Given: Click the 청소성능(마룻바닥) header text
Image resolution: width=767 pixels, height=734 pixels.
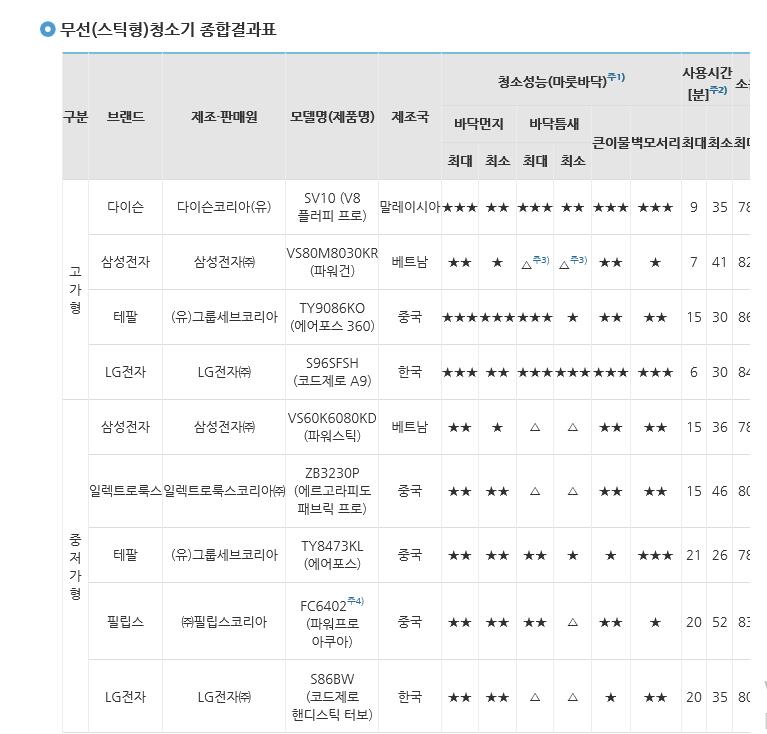Looking at the screenshot, I should click(x=552, y=81).
